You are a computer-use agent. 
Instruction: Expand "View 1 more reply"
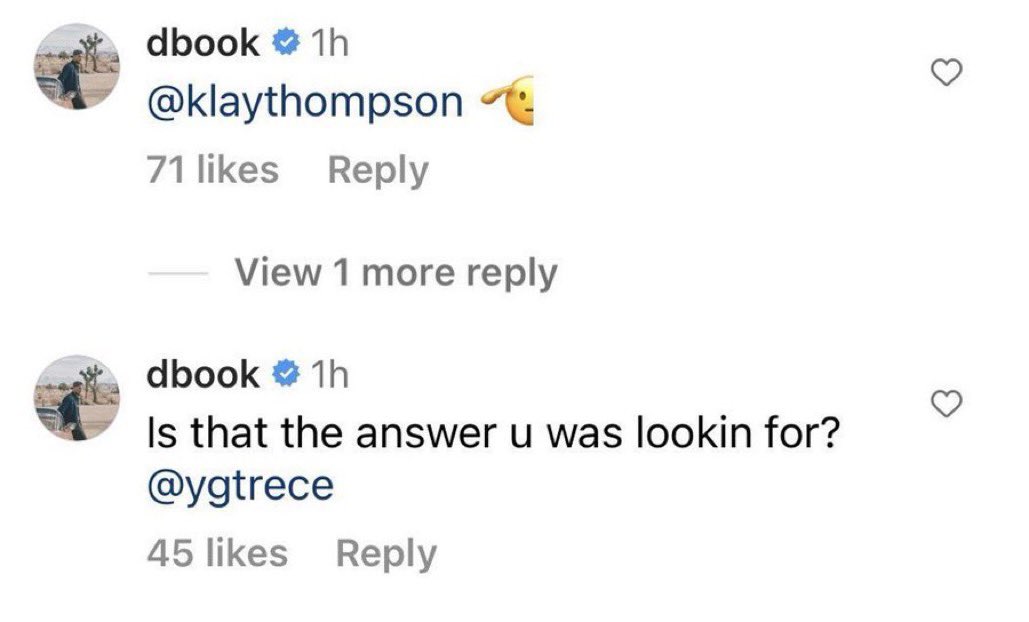click(x=396, y=272)
